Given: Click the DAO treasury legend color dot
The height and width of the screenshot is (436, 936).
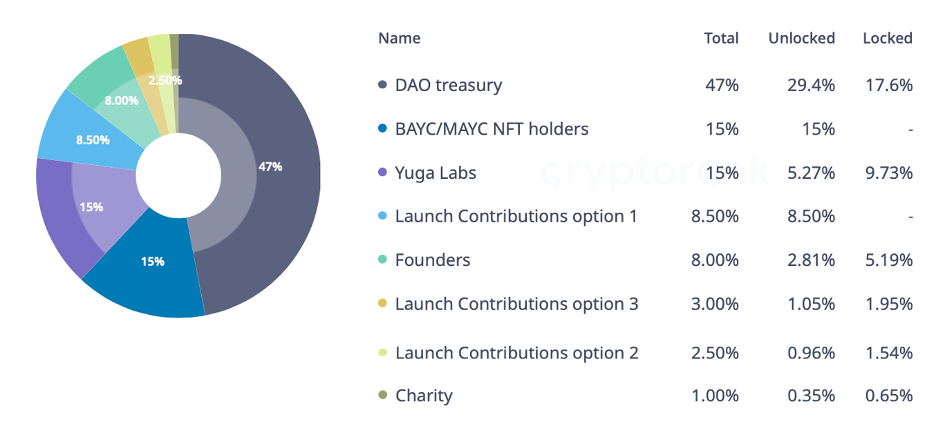Looking at the screenshot, I should [382, 86].
